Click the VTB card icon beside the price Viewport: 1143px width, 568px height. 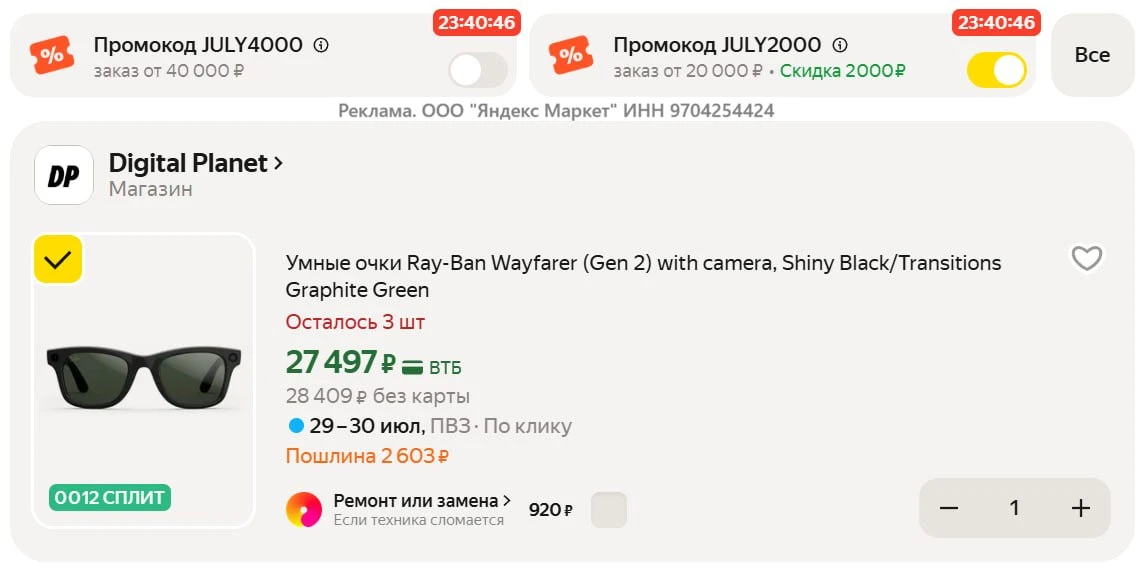pyautogui.click(x=413, y=367)
